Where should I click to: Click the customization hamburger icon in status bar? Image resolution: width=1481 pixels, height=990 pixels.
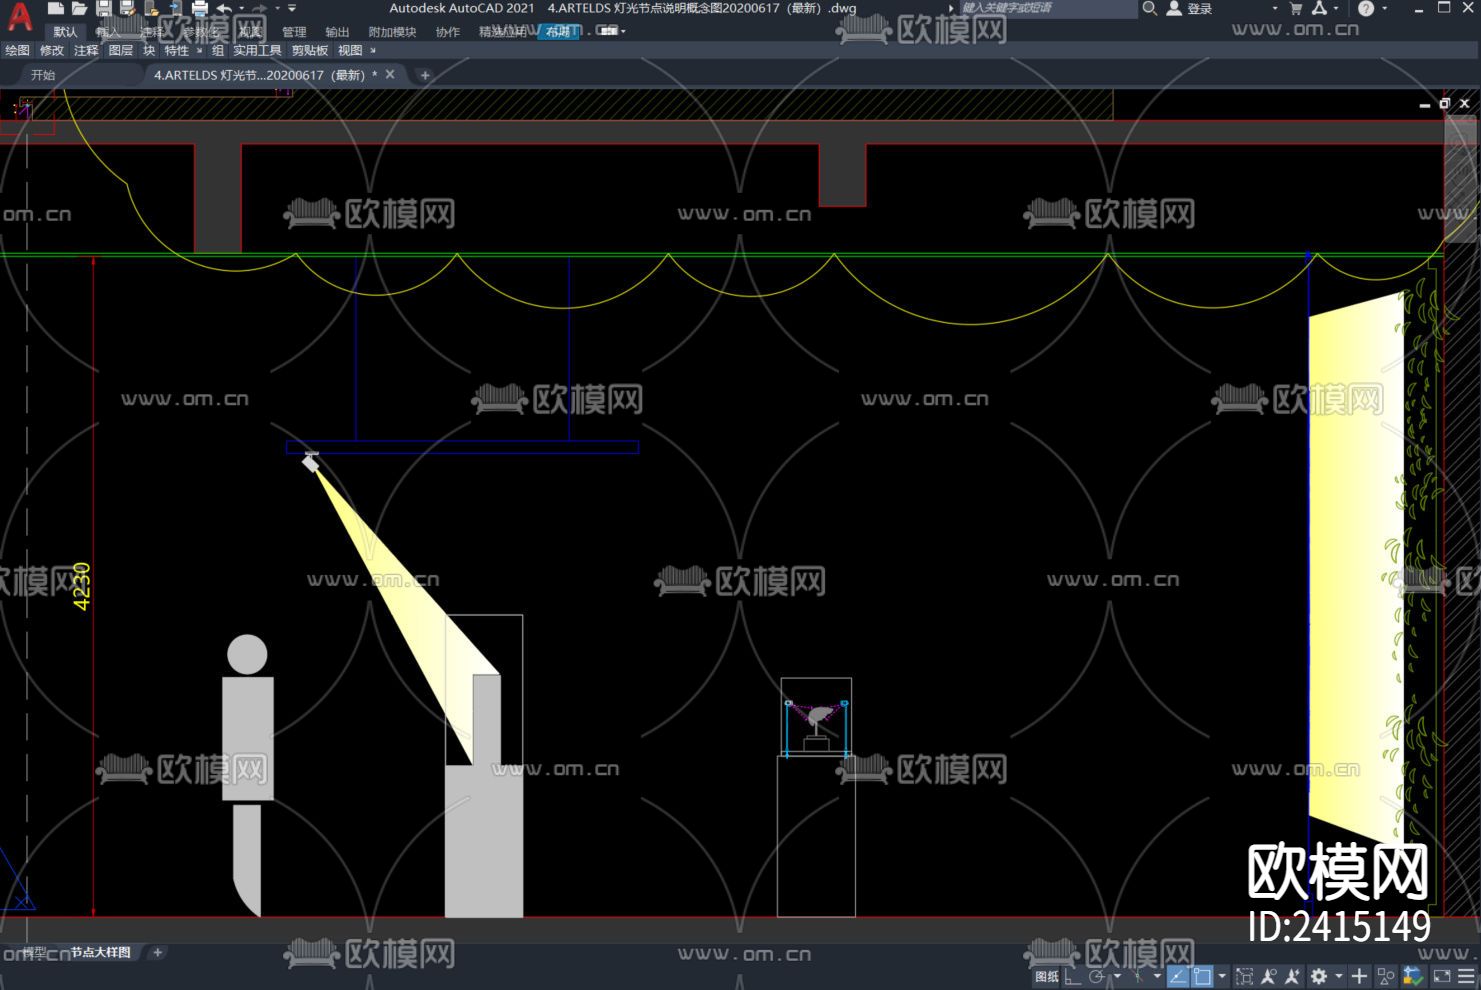[1466, 976]
